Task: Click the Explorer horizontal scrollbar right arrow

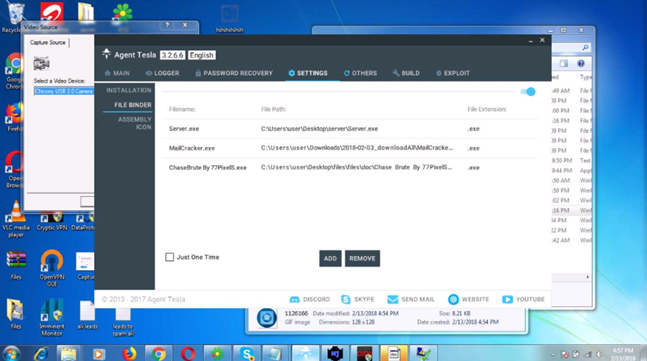Action: (588, 277)
